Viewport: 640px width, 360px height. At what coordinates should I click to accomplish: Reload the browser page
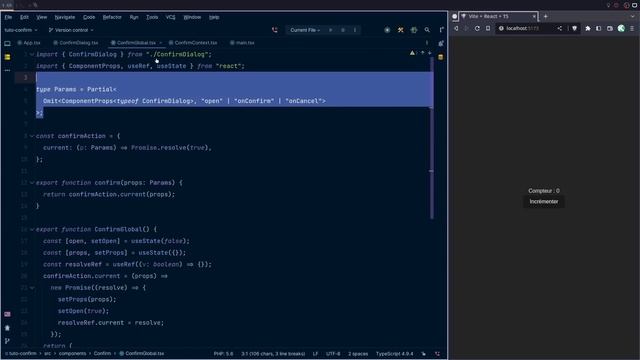click(477, 29)
